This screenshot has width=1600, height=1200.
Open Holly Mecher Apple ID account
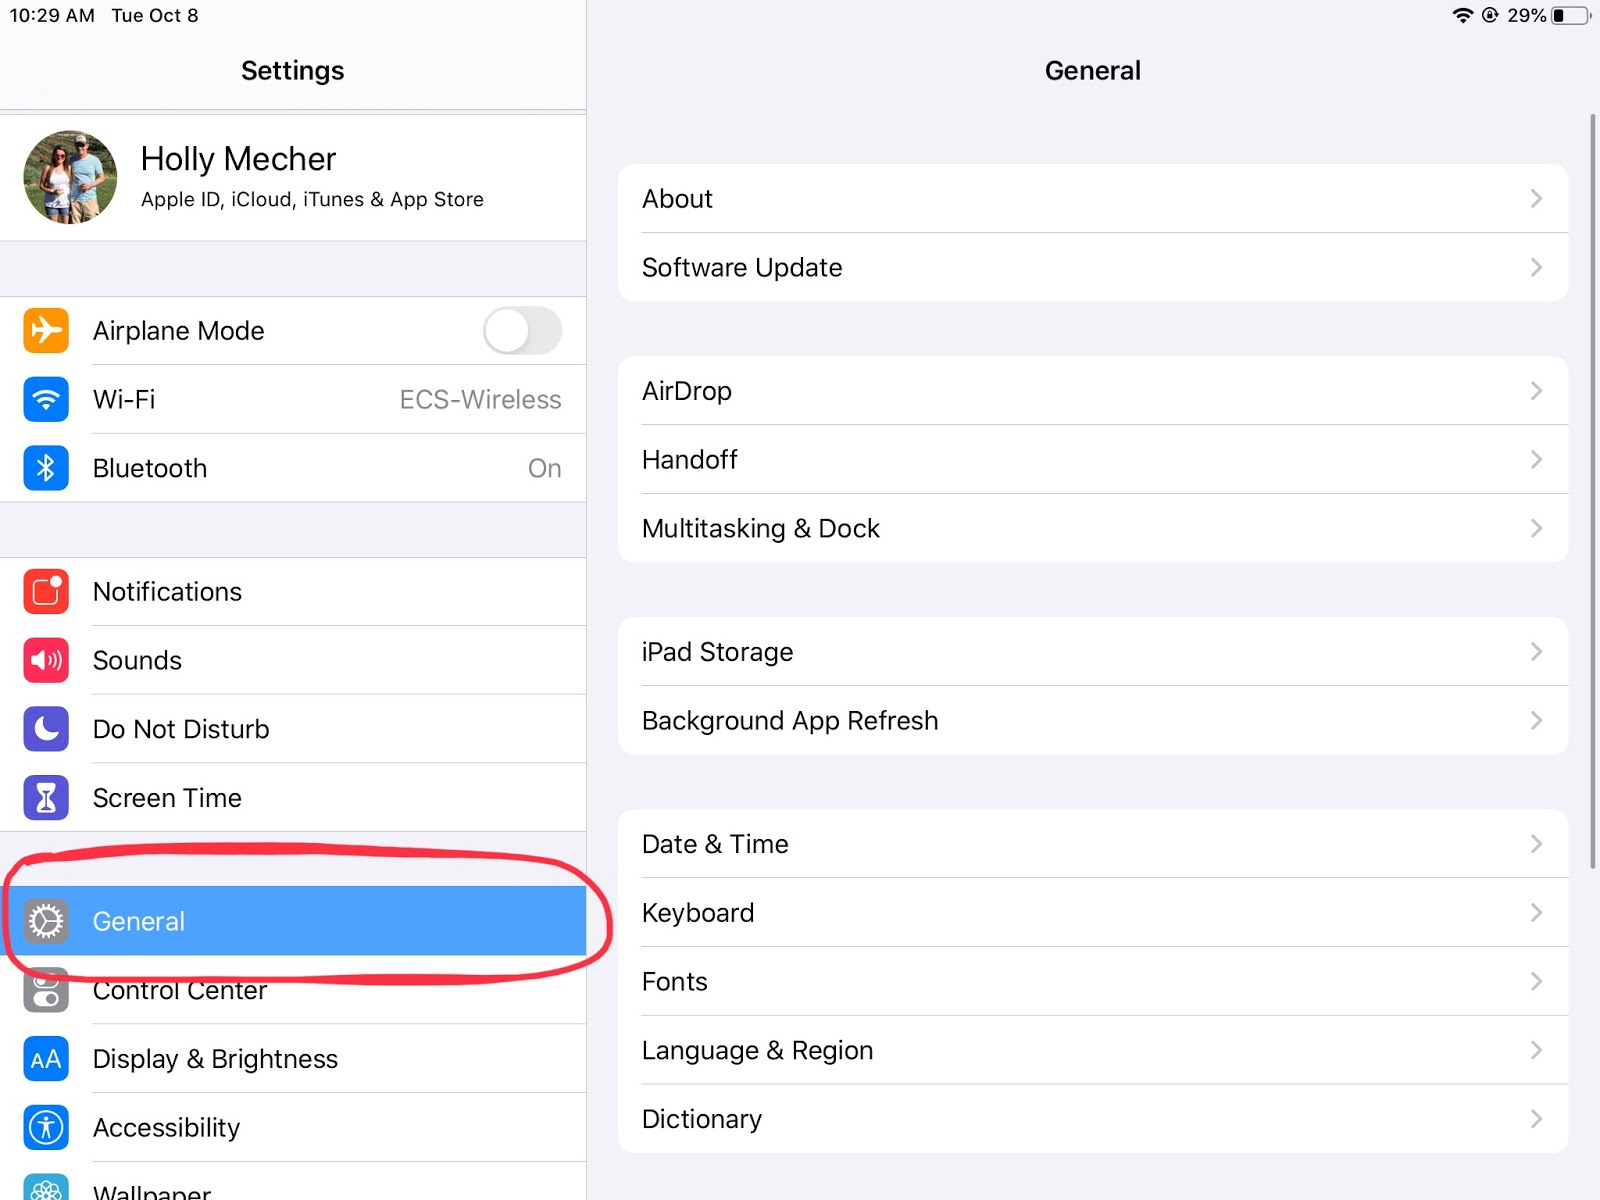(293, 178)
